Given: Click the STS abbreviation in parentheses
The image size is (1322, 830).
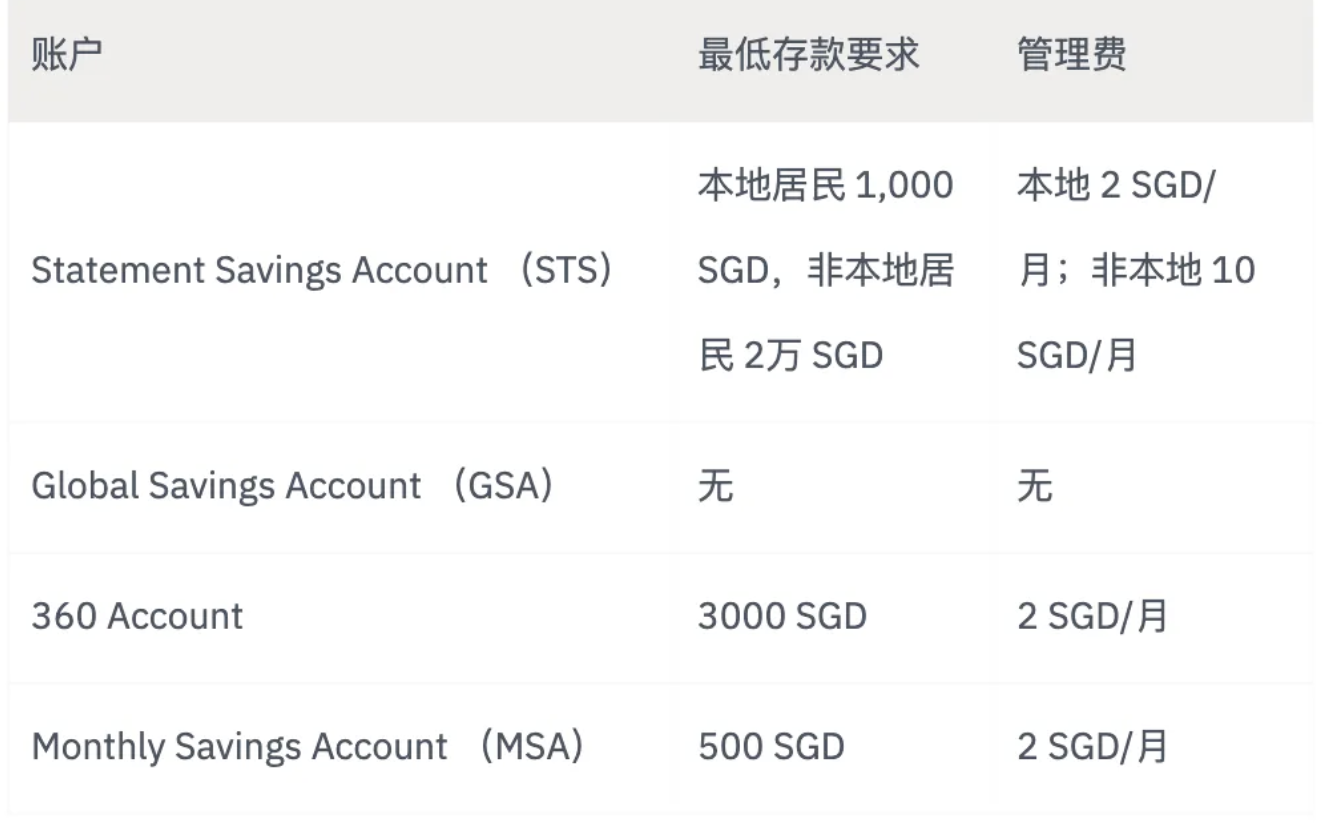Looking at the screenshot, I should (566, 270).
